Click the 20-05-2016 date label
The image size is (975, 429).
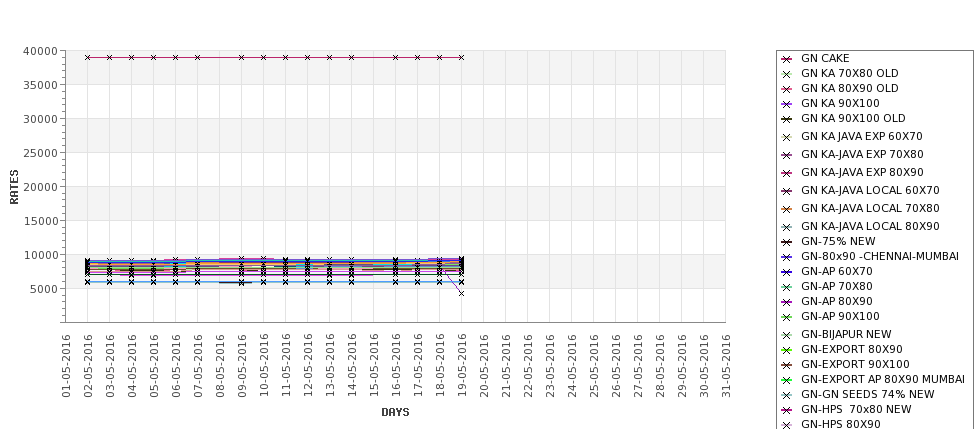tap(484, 366)
